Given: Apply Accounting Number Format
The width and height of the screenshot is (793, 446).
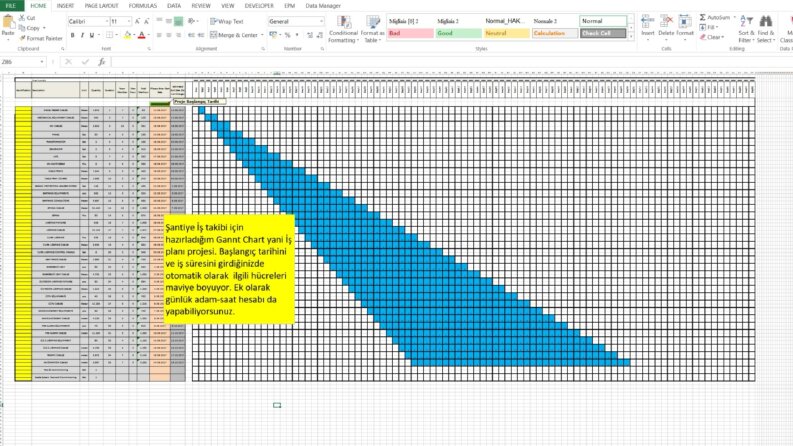Looking at the screenshot, I should click(x=274, y=35).
